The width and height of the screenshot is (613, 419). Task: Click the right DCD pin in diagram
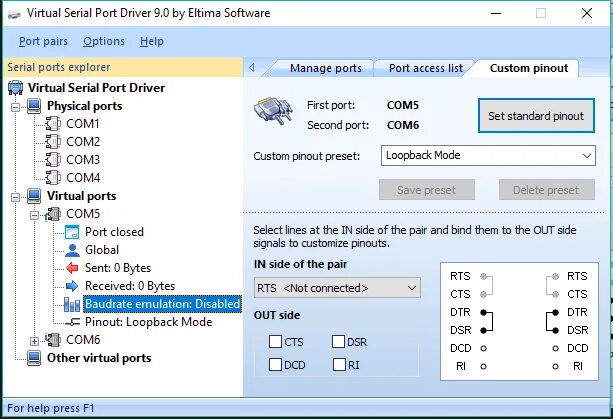coord(555,348)
